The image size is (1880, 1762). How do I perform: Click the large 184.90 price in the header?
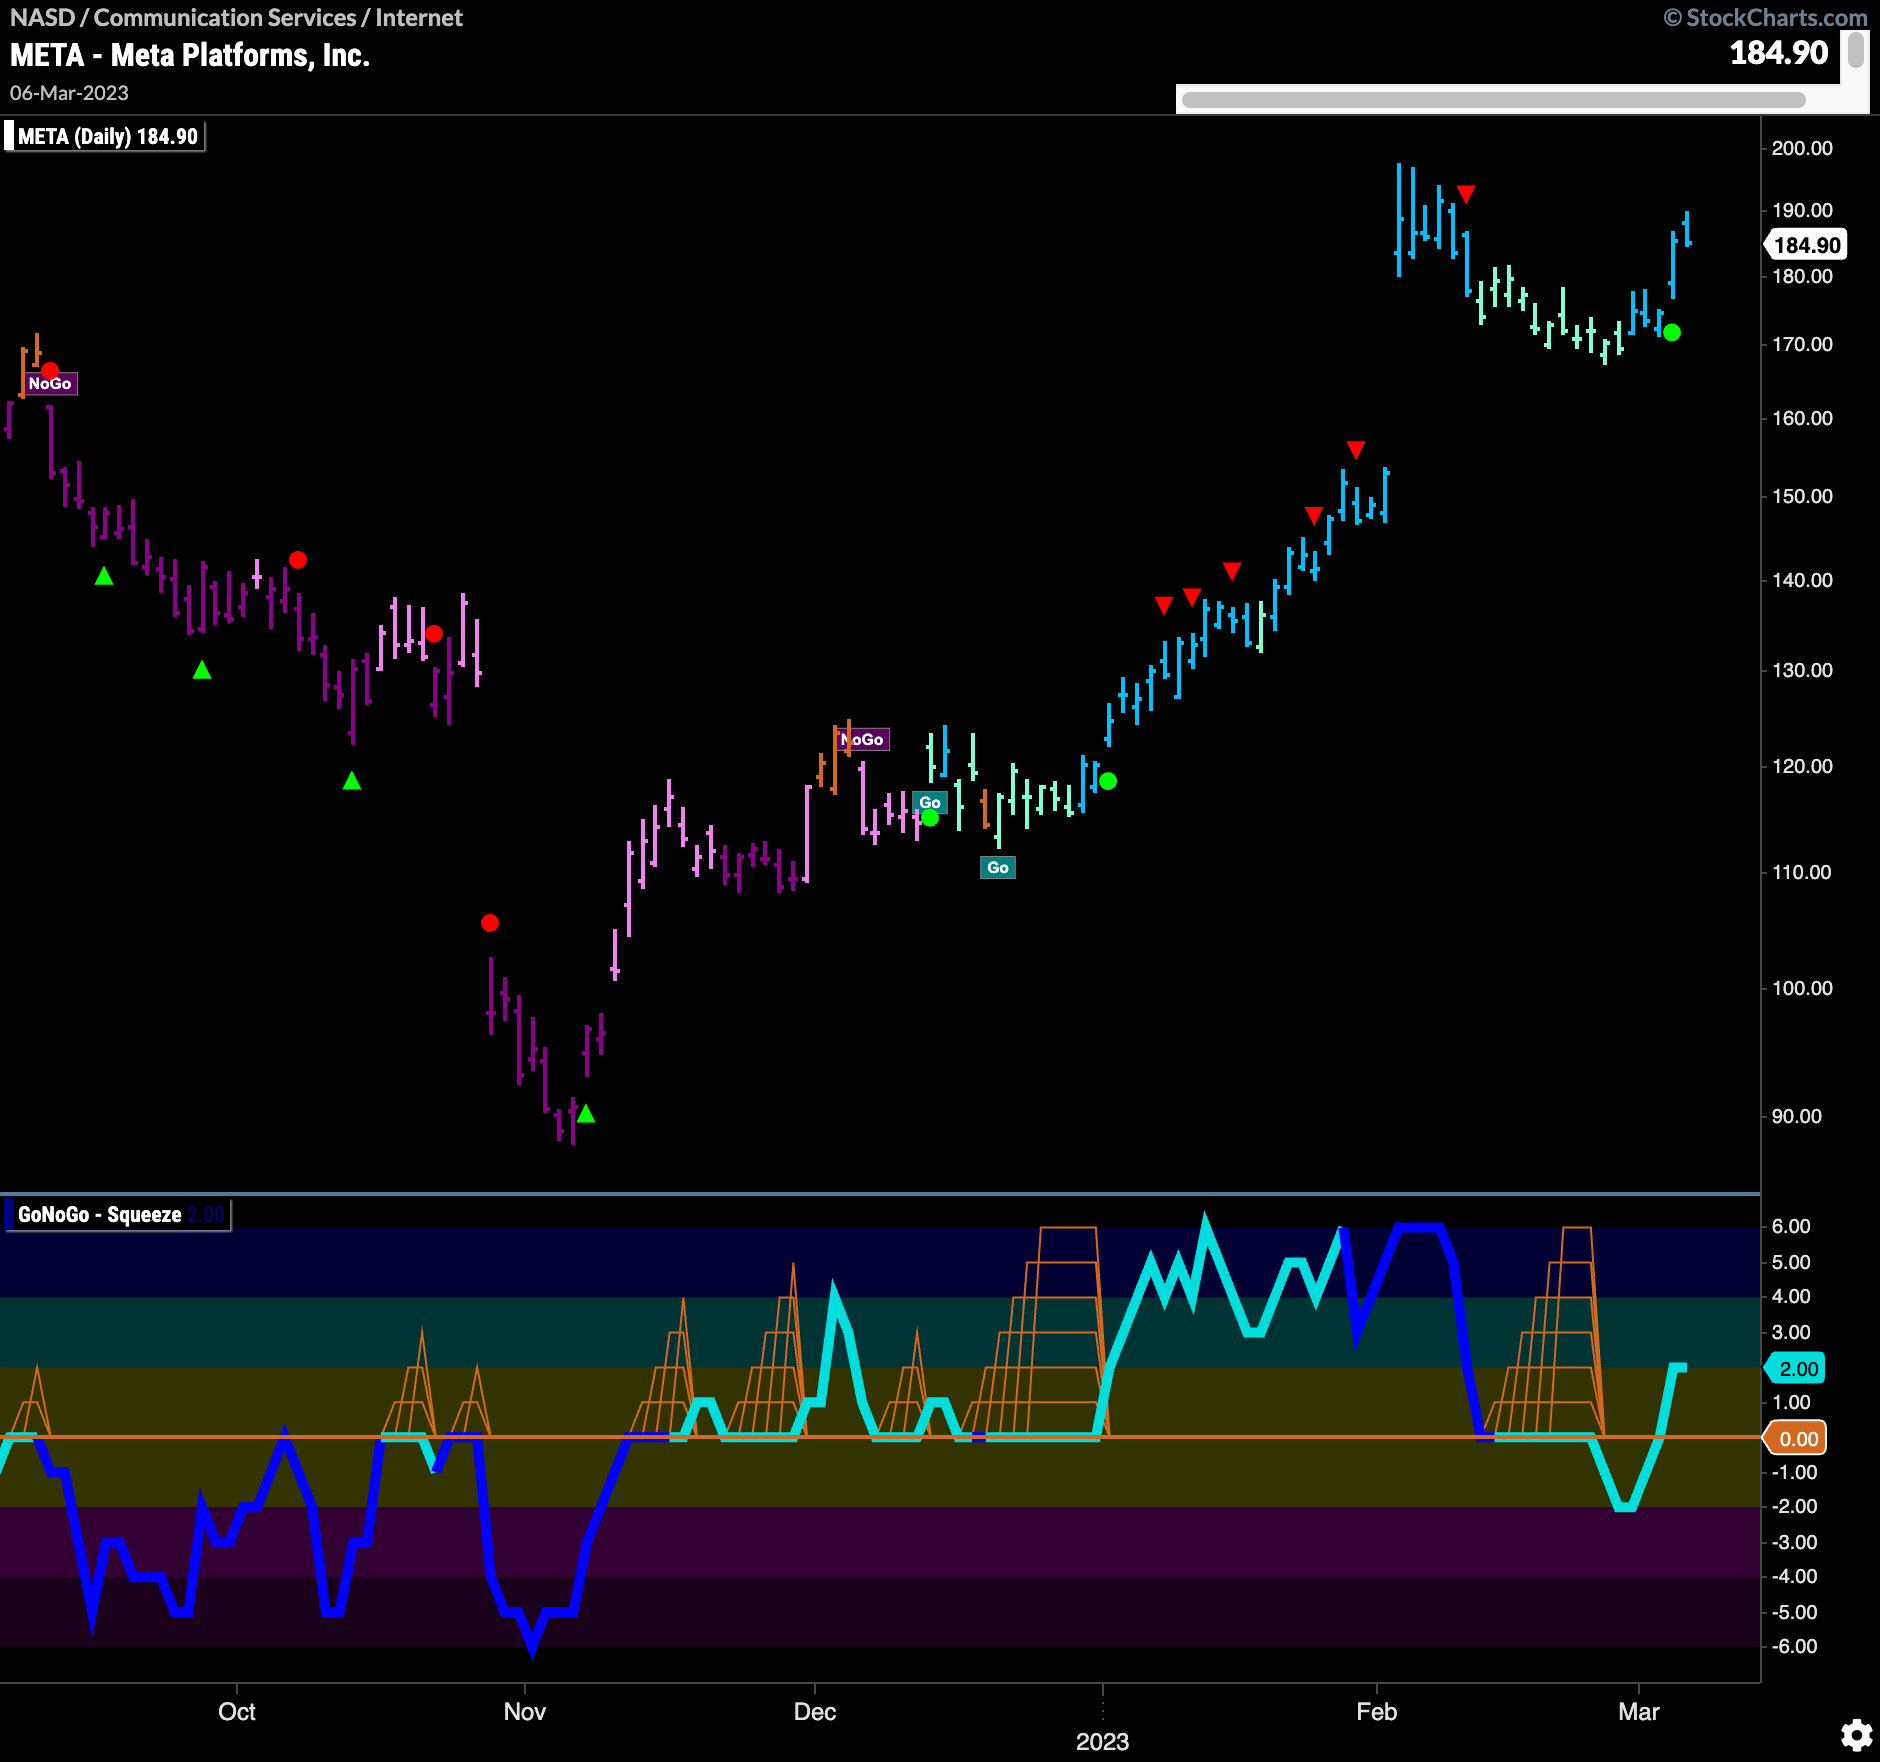coord(1779,52)
